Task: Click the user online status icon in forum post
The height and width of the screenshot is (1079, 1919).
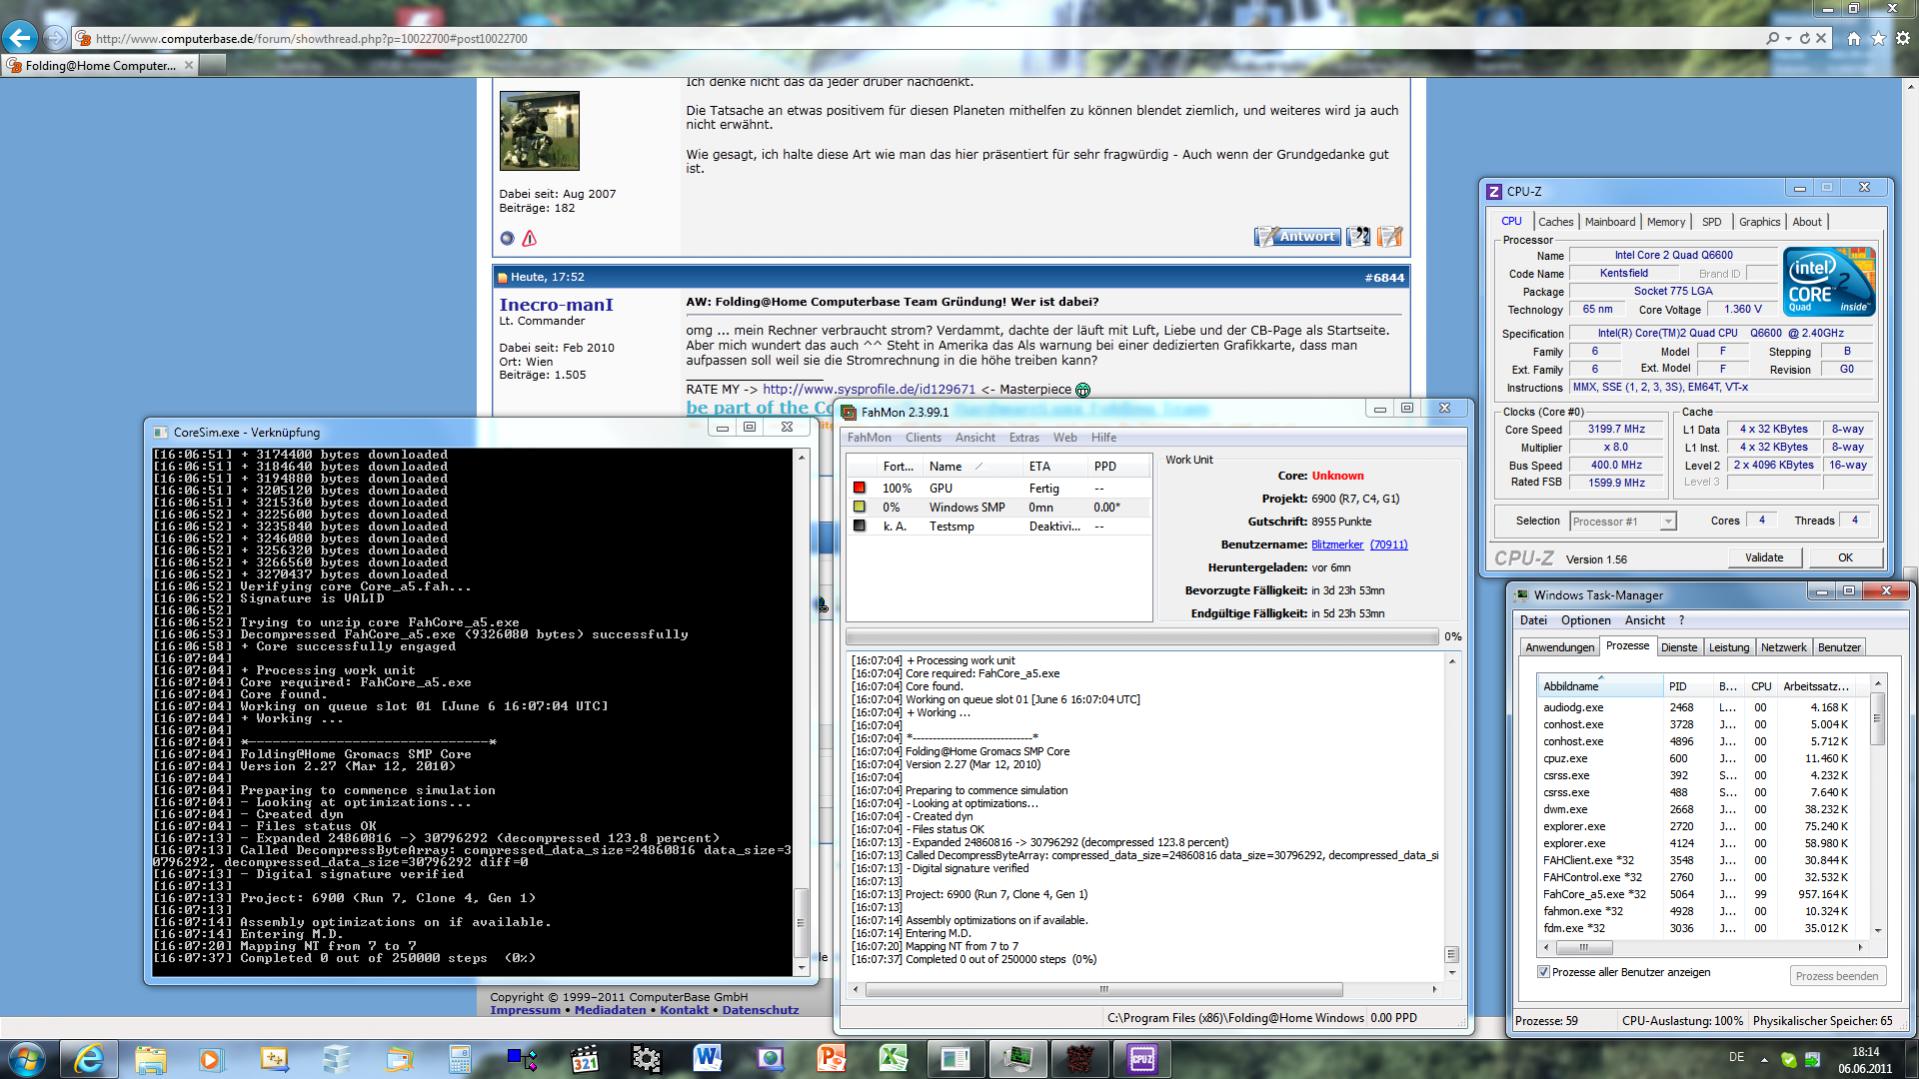Action: point(507,238)
